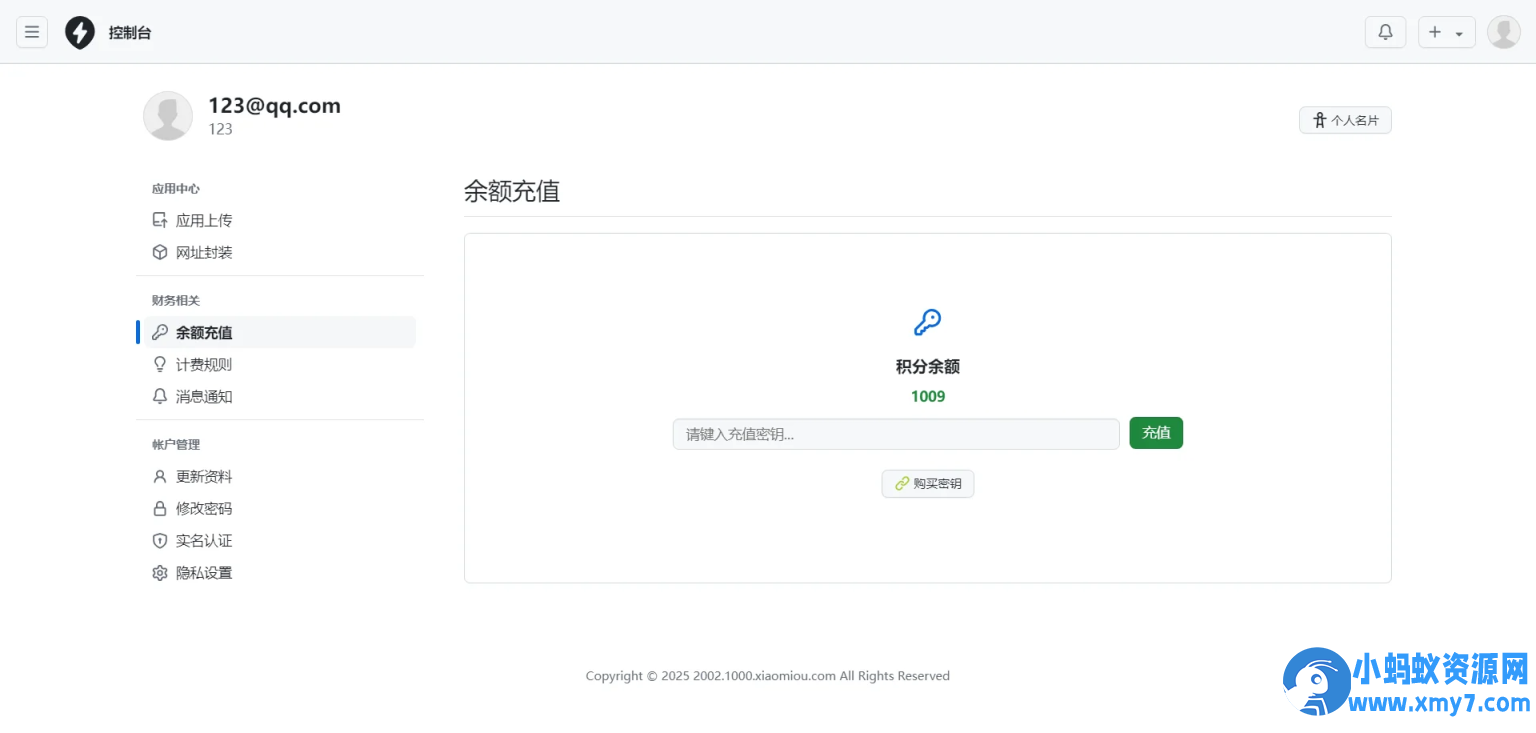Click the large profile avatar picture
This screenshot has width=1536, height=733.
pos(168,116)
